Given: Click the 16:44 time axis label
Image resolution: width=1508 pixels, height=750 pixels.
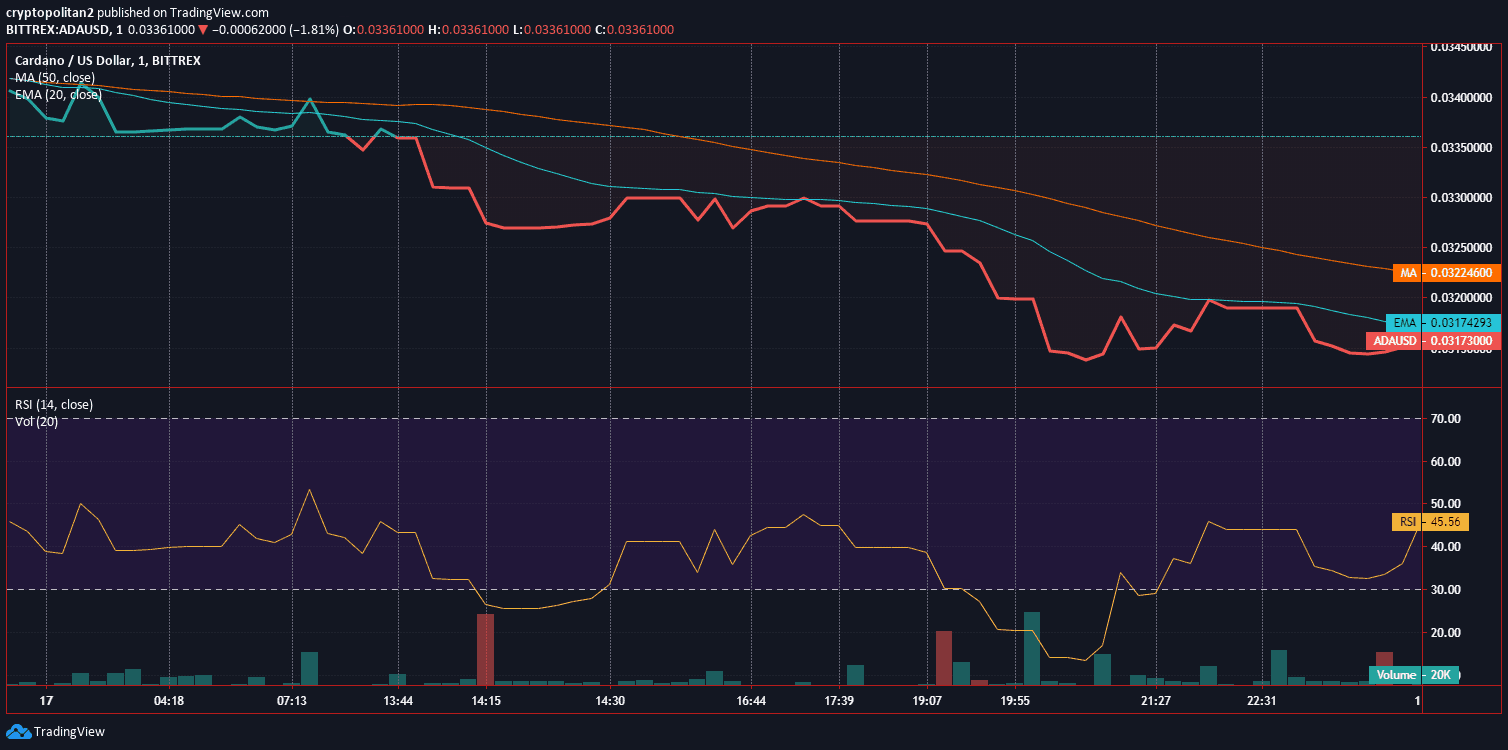Looking at the screenshot, I should 750,701.
